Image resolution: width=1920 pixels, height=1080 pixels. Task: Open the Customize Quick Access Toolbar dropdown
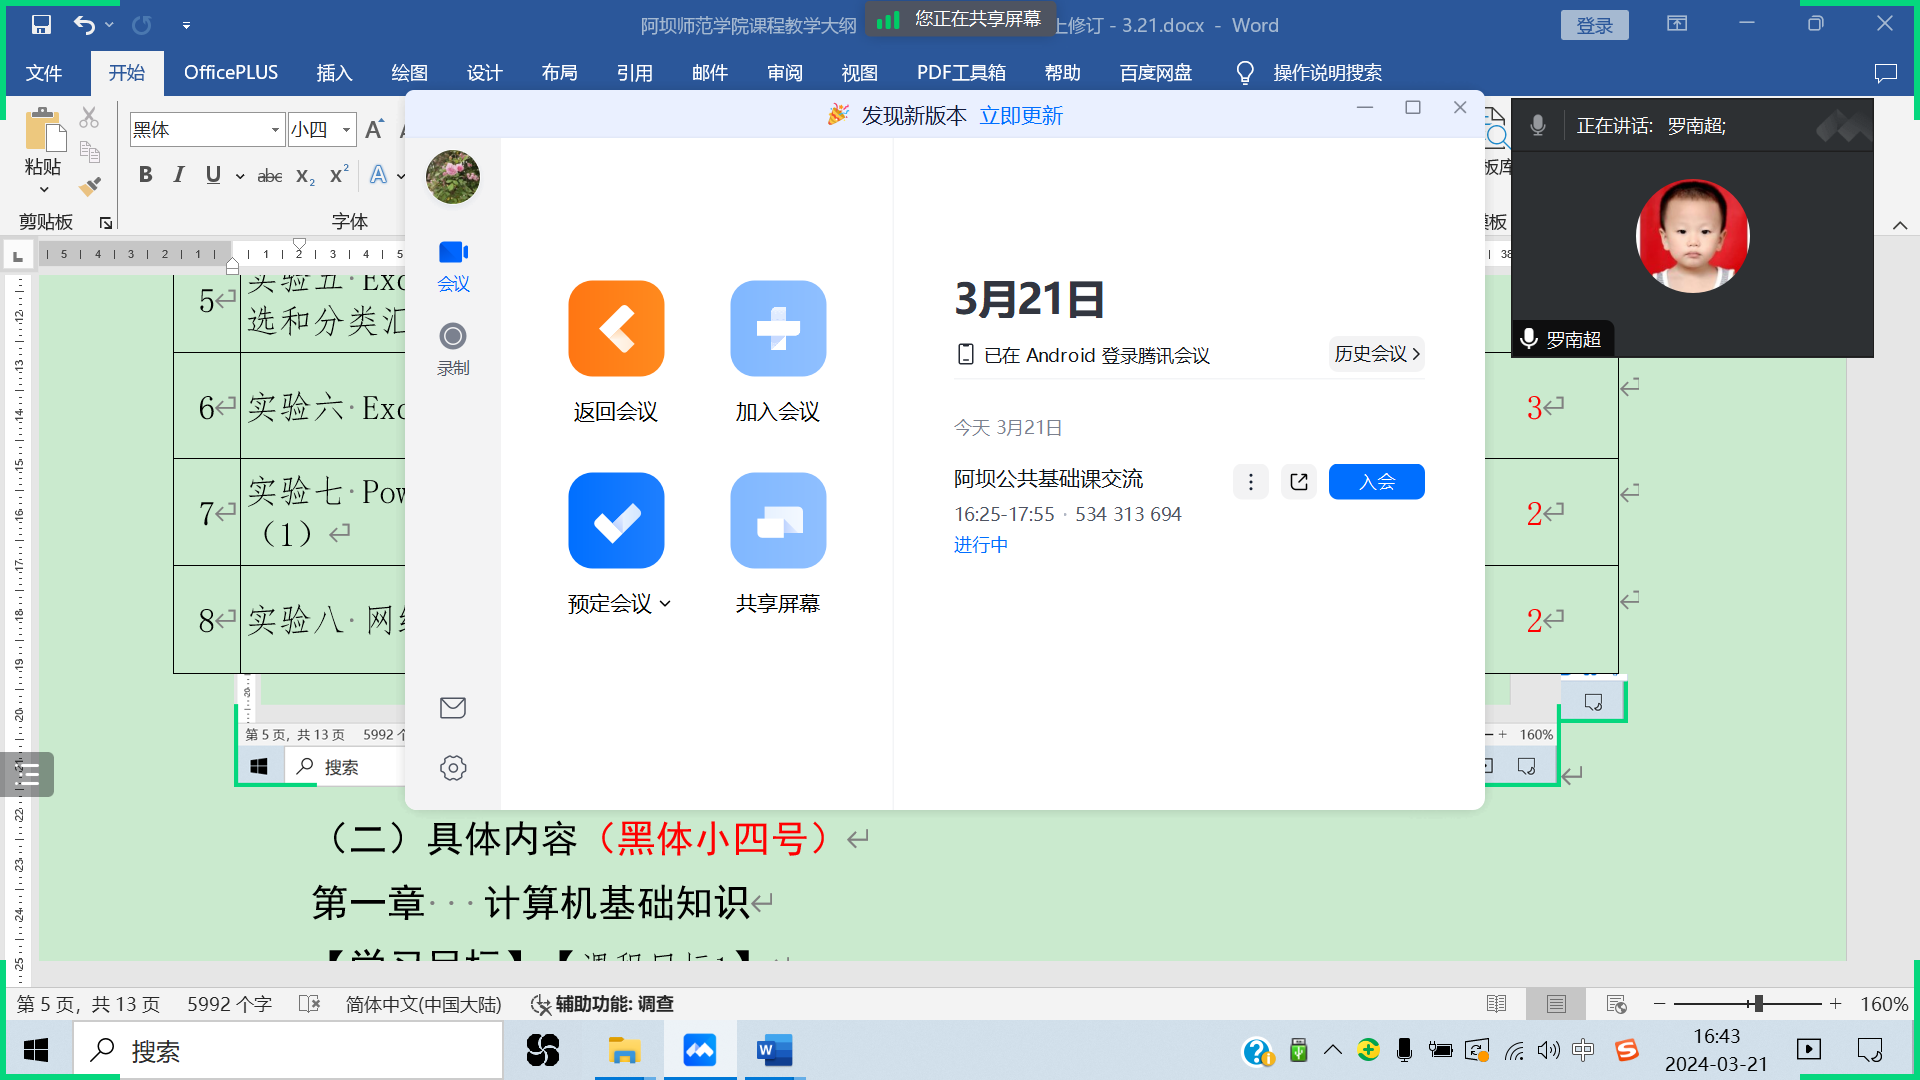(186, 25)
